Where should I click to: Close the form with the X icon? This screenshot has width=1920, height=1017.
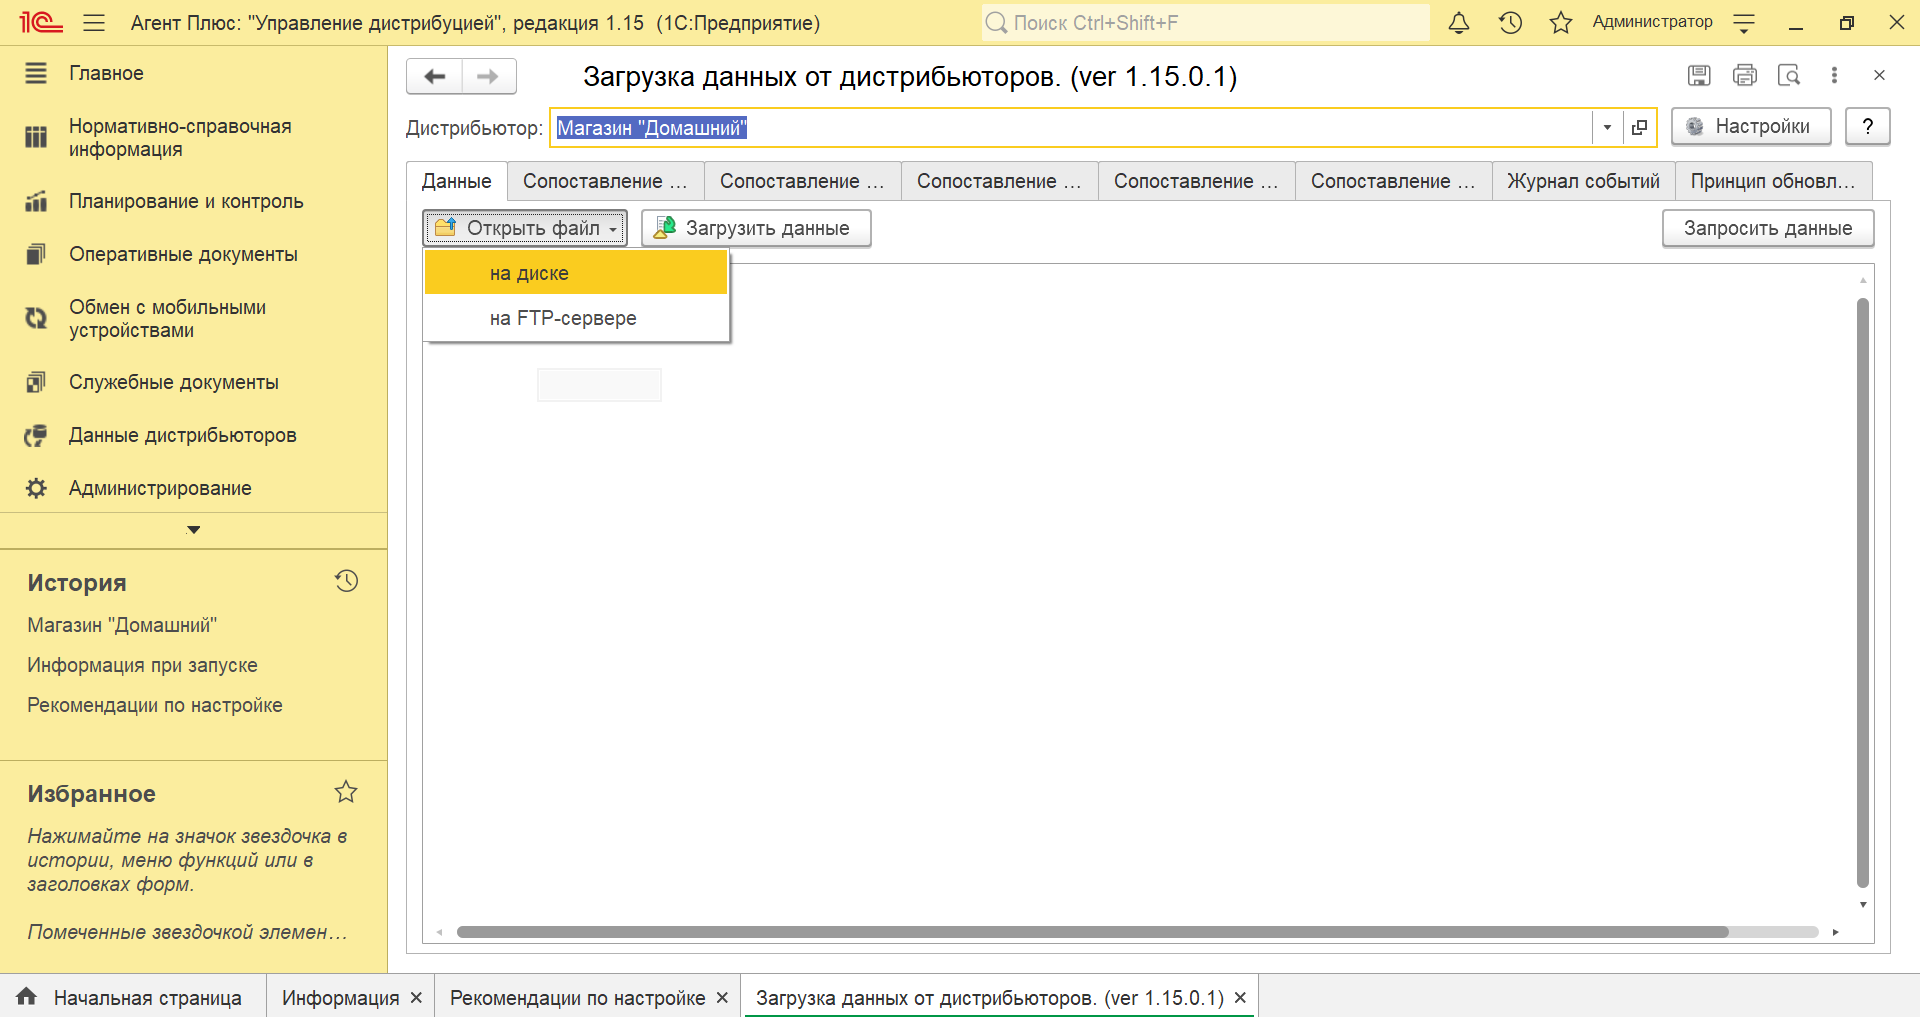[x=1879, y=75]
